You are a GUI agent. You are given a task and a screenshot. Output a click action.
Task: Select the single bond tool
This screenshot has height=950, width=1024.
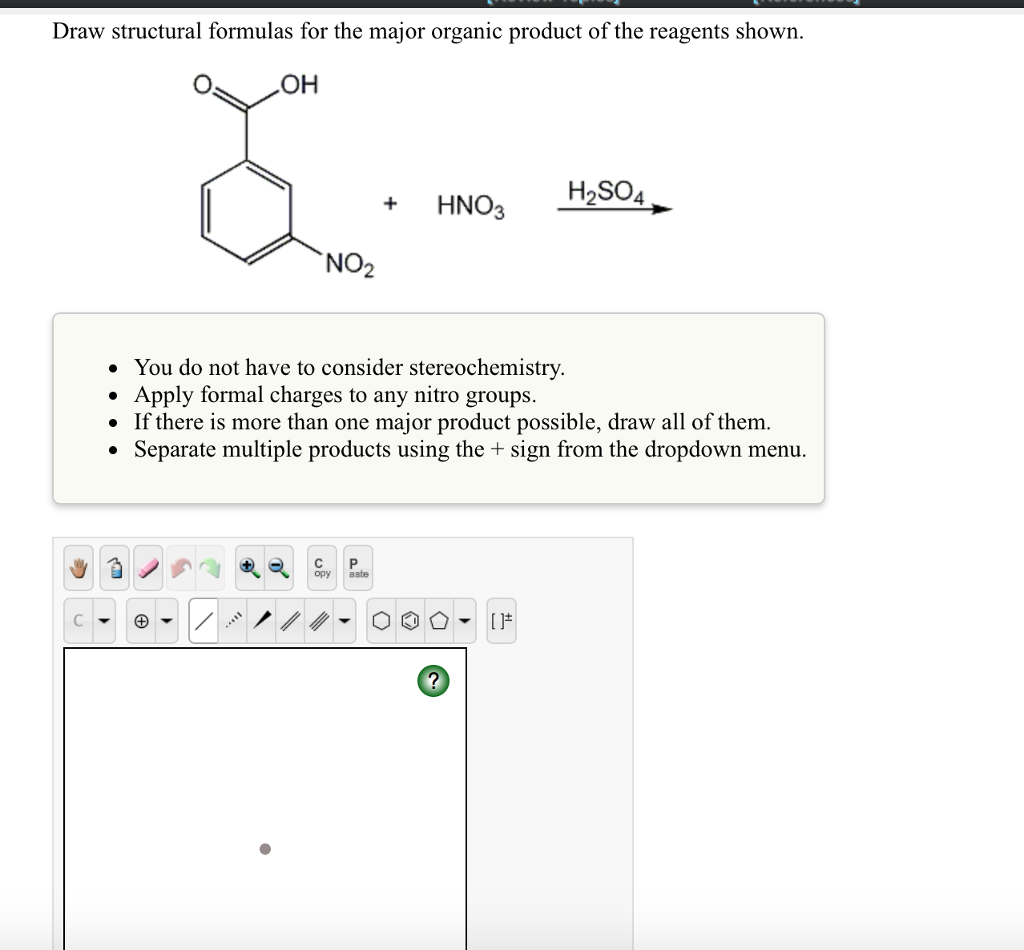pyautogui.click(x=203, y=618)
